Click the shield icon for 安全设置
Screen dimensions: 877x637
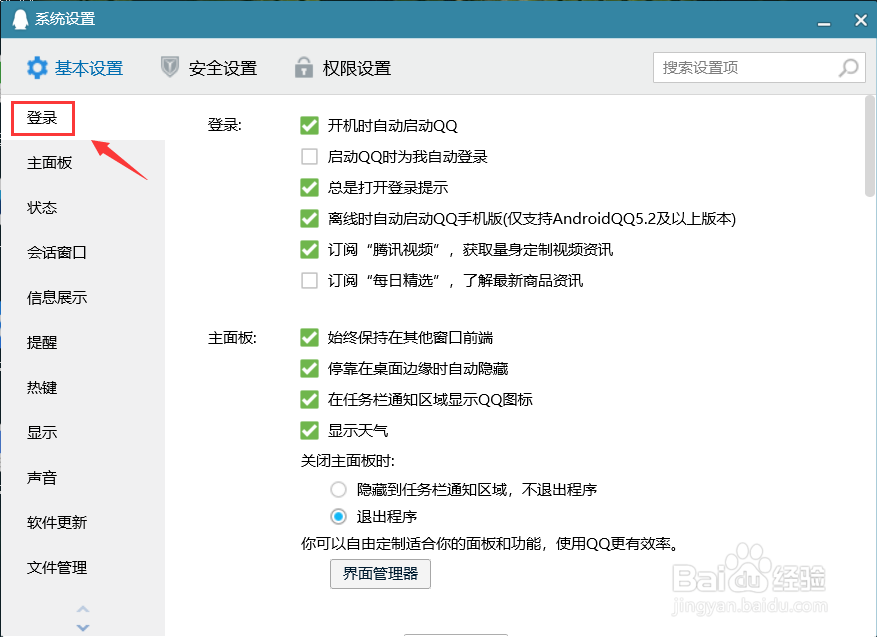169,67
